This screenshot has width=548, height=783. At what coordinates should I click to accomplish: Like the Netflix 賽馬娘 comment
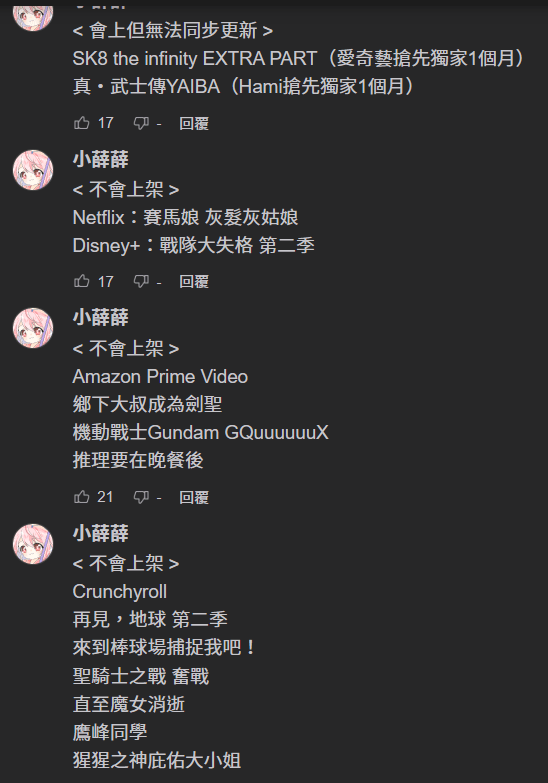pyautogui.click(x=81, y=281)
